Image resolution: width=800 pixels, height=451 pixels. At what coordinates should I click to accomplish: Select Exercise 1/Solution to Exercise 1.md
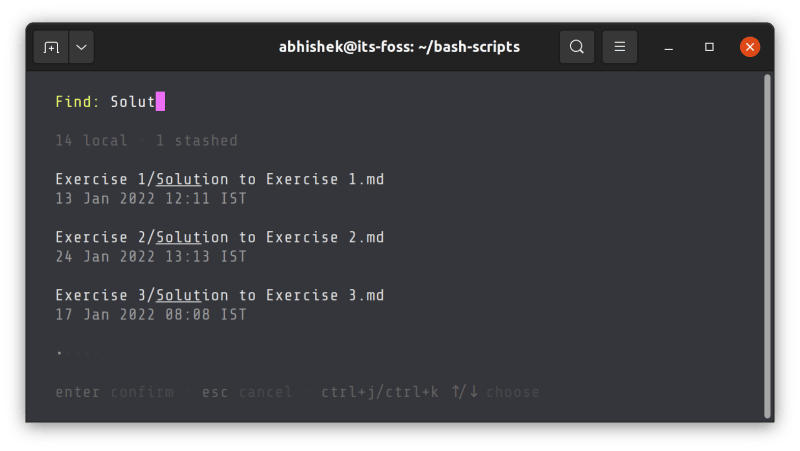[x=219, y=180]
